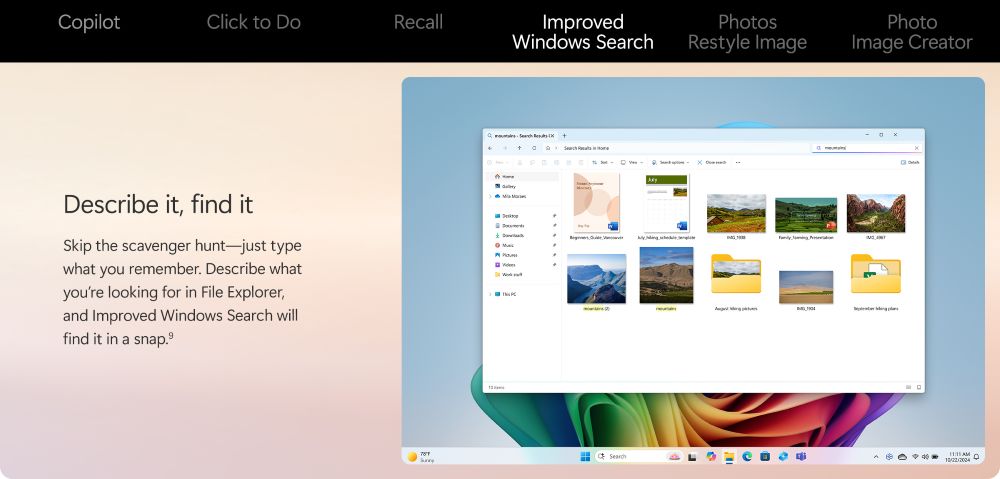Click the Windows Start button in taskbar
Viewport: 1000px width, 479px height.
click(585, 456)
